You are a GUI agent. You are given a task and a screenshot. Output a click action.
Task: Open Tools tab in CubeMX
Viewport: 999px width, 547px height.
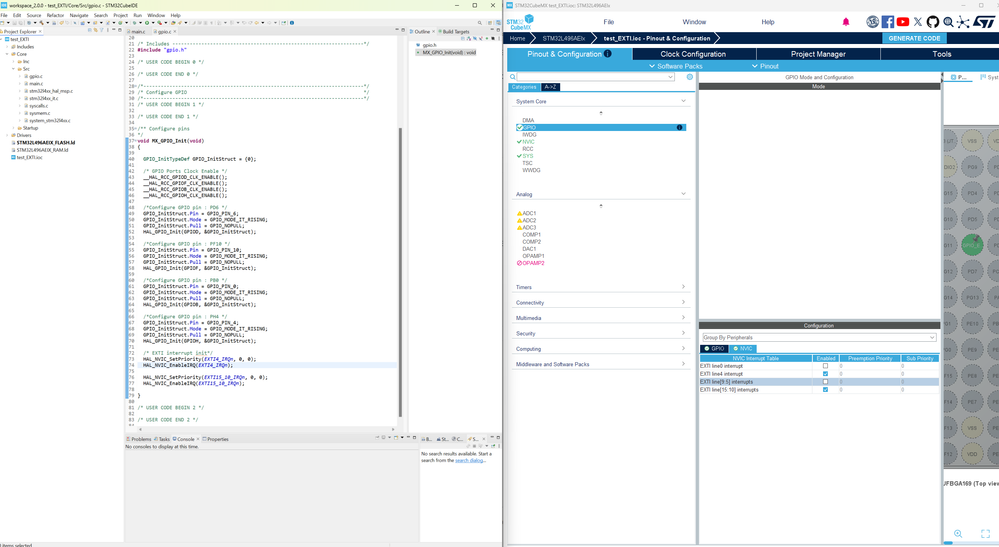click(941, 53)
